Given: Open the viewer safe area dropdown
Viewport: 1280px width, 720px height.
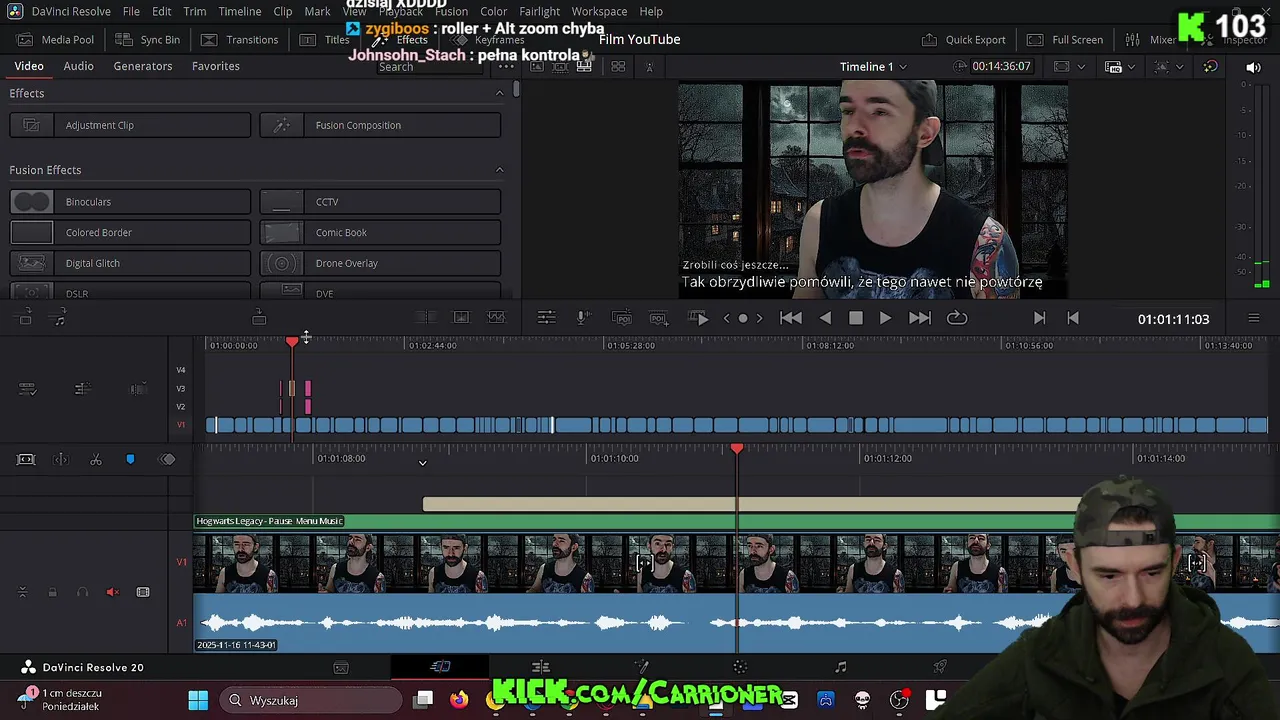Looking at the screenshot, I should (x=1067, y=67).
